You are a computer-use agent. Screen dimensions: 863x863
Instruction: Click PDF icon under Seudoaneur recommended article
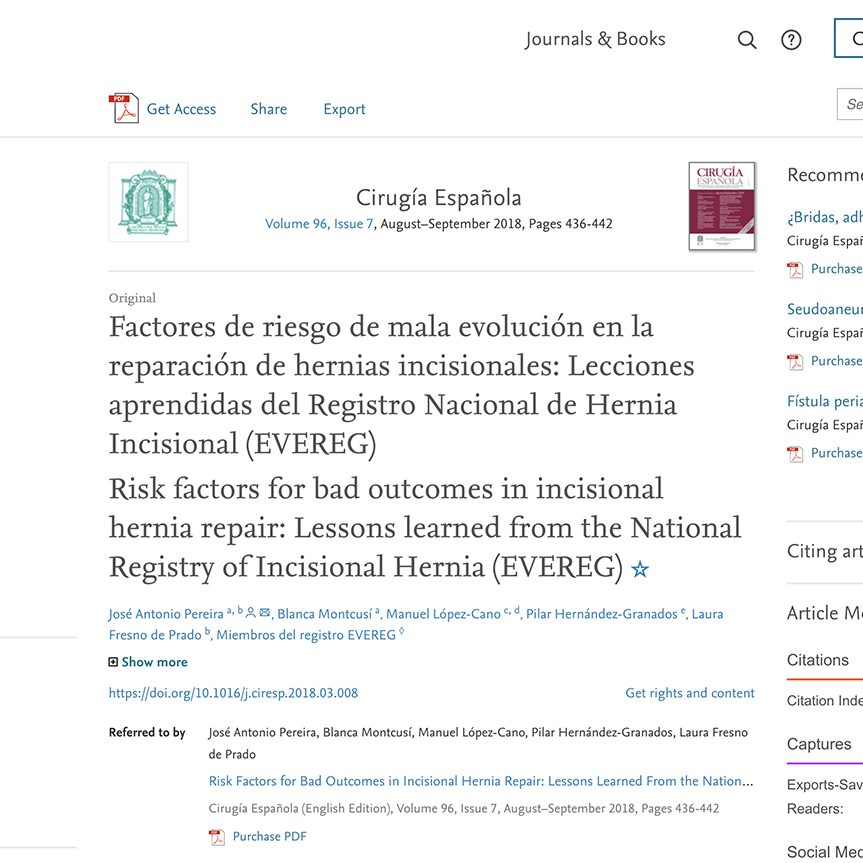click(x=795, y=362)
